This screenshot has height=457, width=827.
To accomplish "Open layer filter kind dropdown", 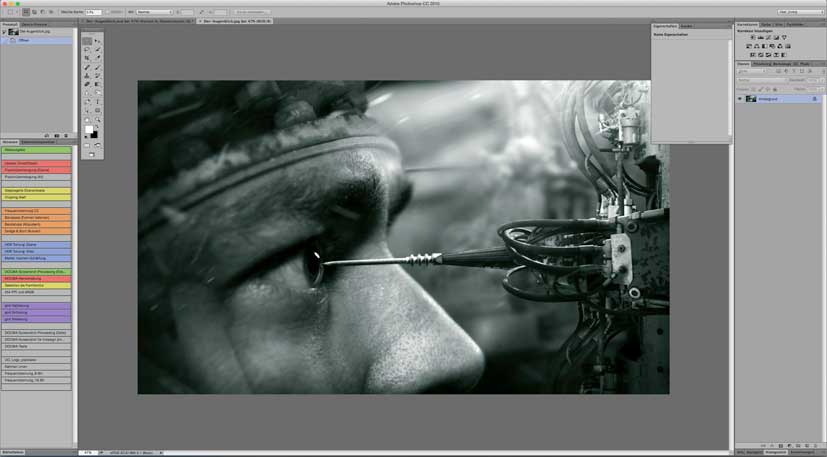I will (752, 71).
